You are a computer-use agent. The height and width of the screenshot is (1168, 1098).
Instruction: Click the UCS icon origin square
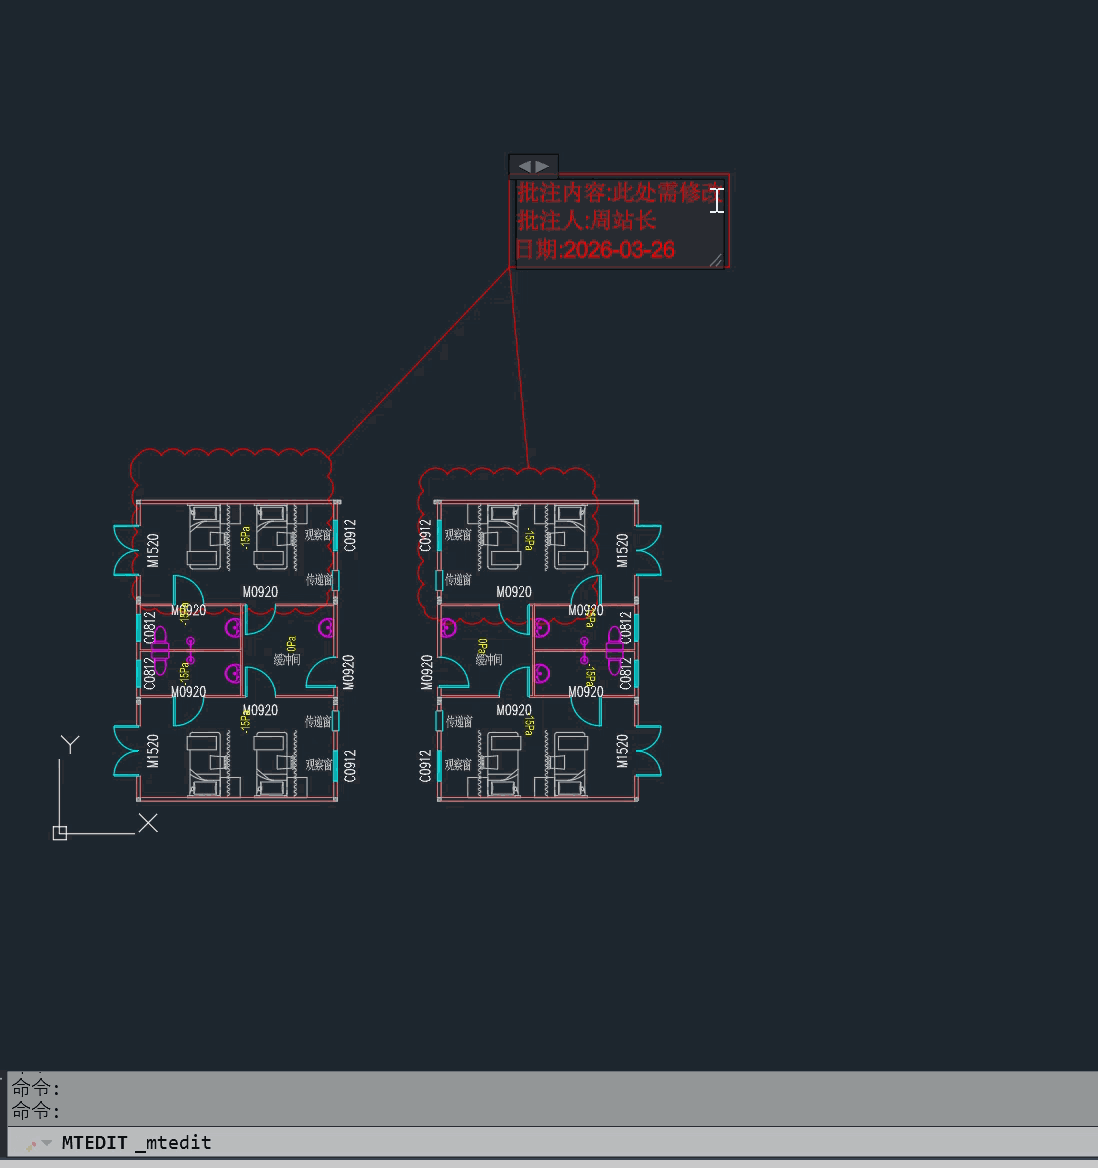[60, 833]
